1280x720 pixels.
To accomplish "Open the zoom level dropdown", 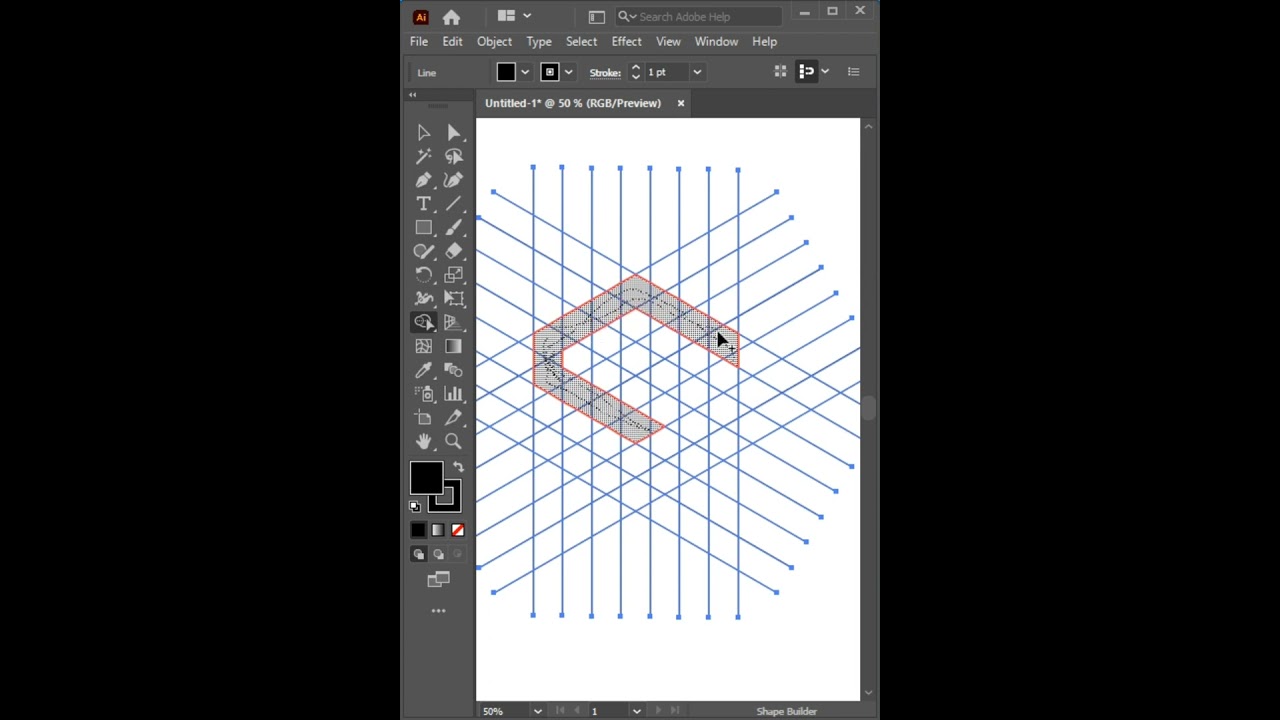I will (x=537, y=711).
